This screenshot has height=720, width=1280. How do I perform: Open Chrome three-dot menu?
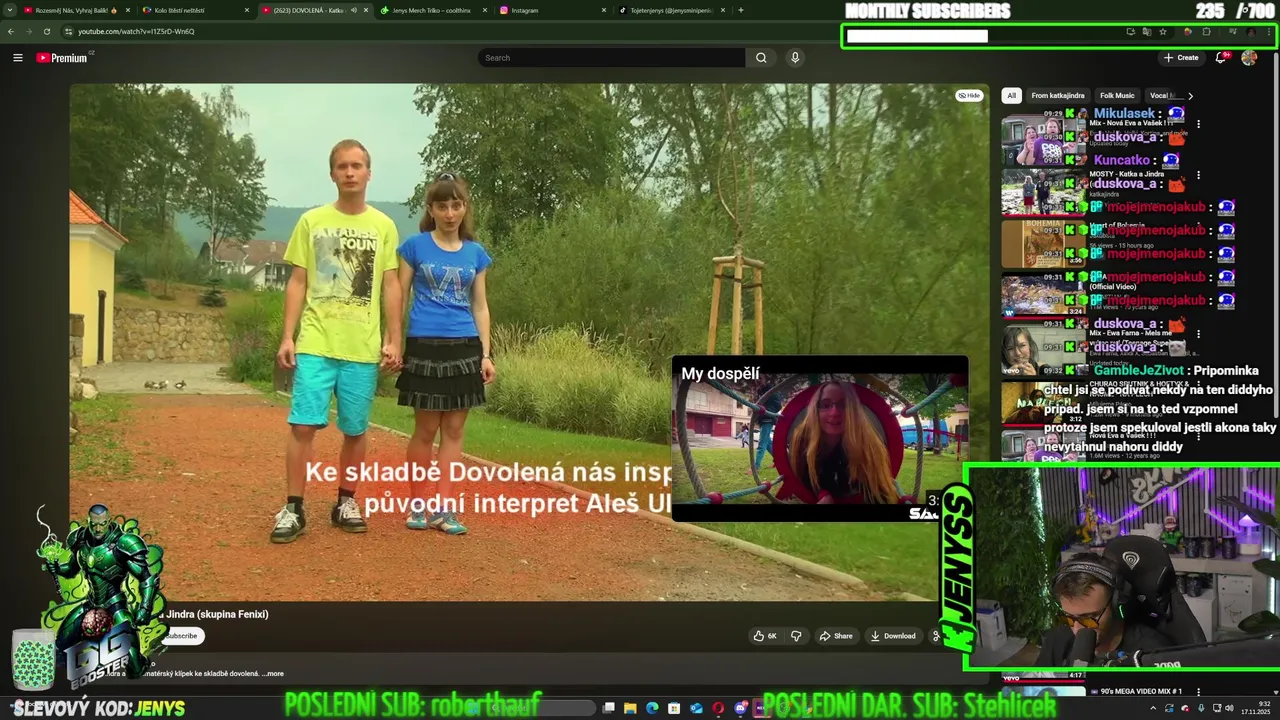(1269, 32)
